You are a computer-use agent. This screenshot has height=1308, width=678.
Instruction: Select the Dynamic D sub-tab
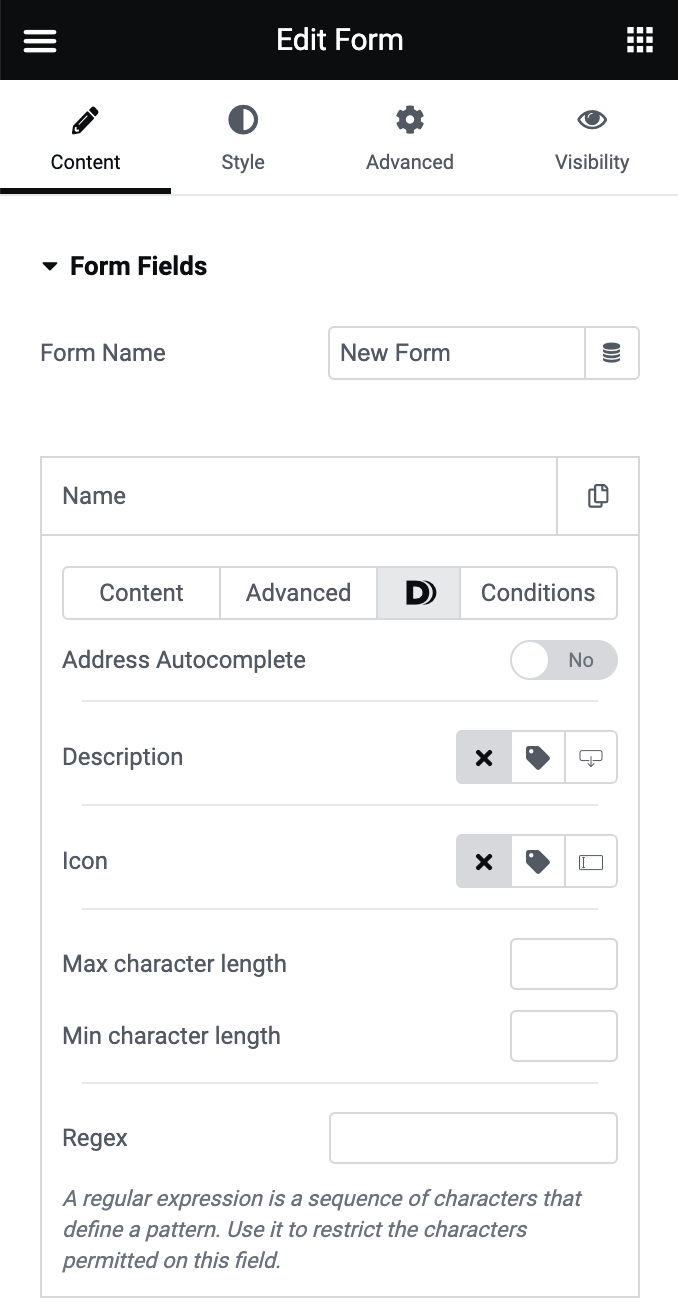click(x=418, y=593)
